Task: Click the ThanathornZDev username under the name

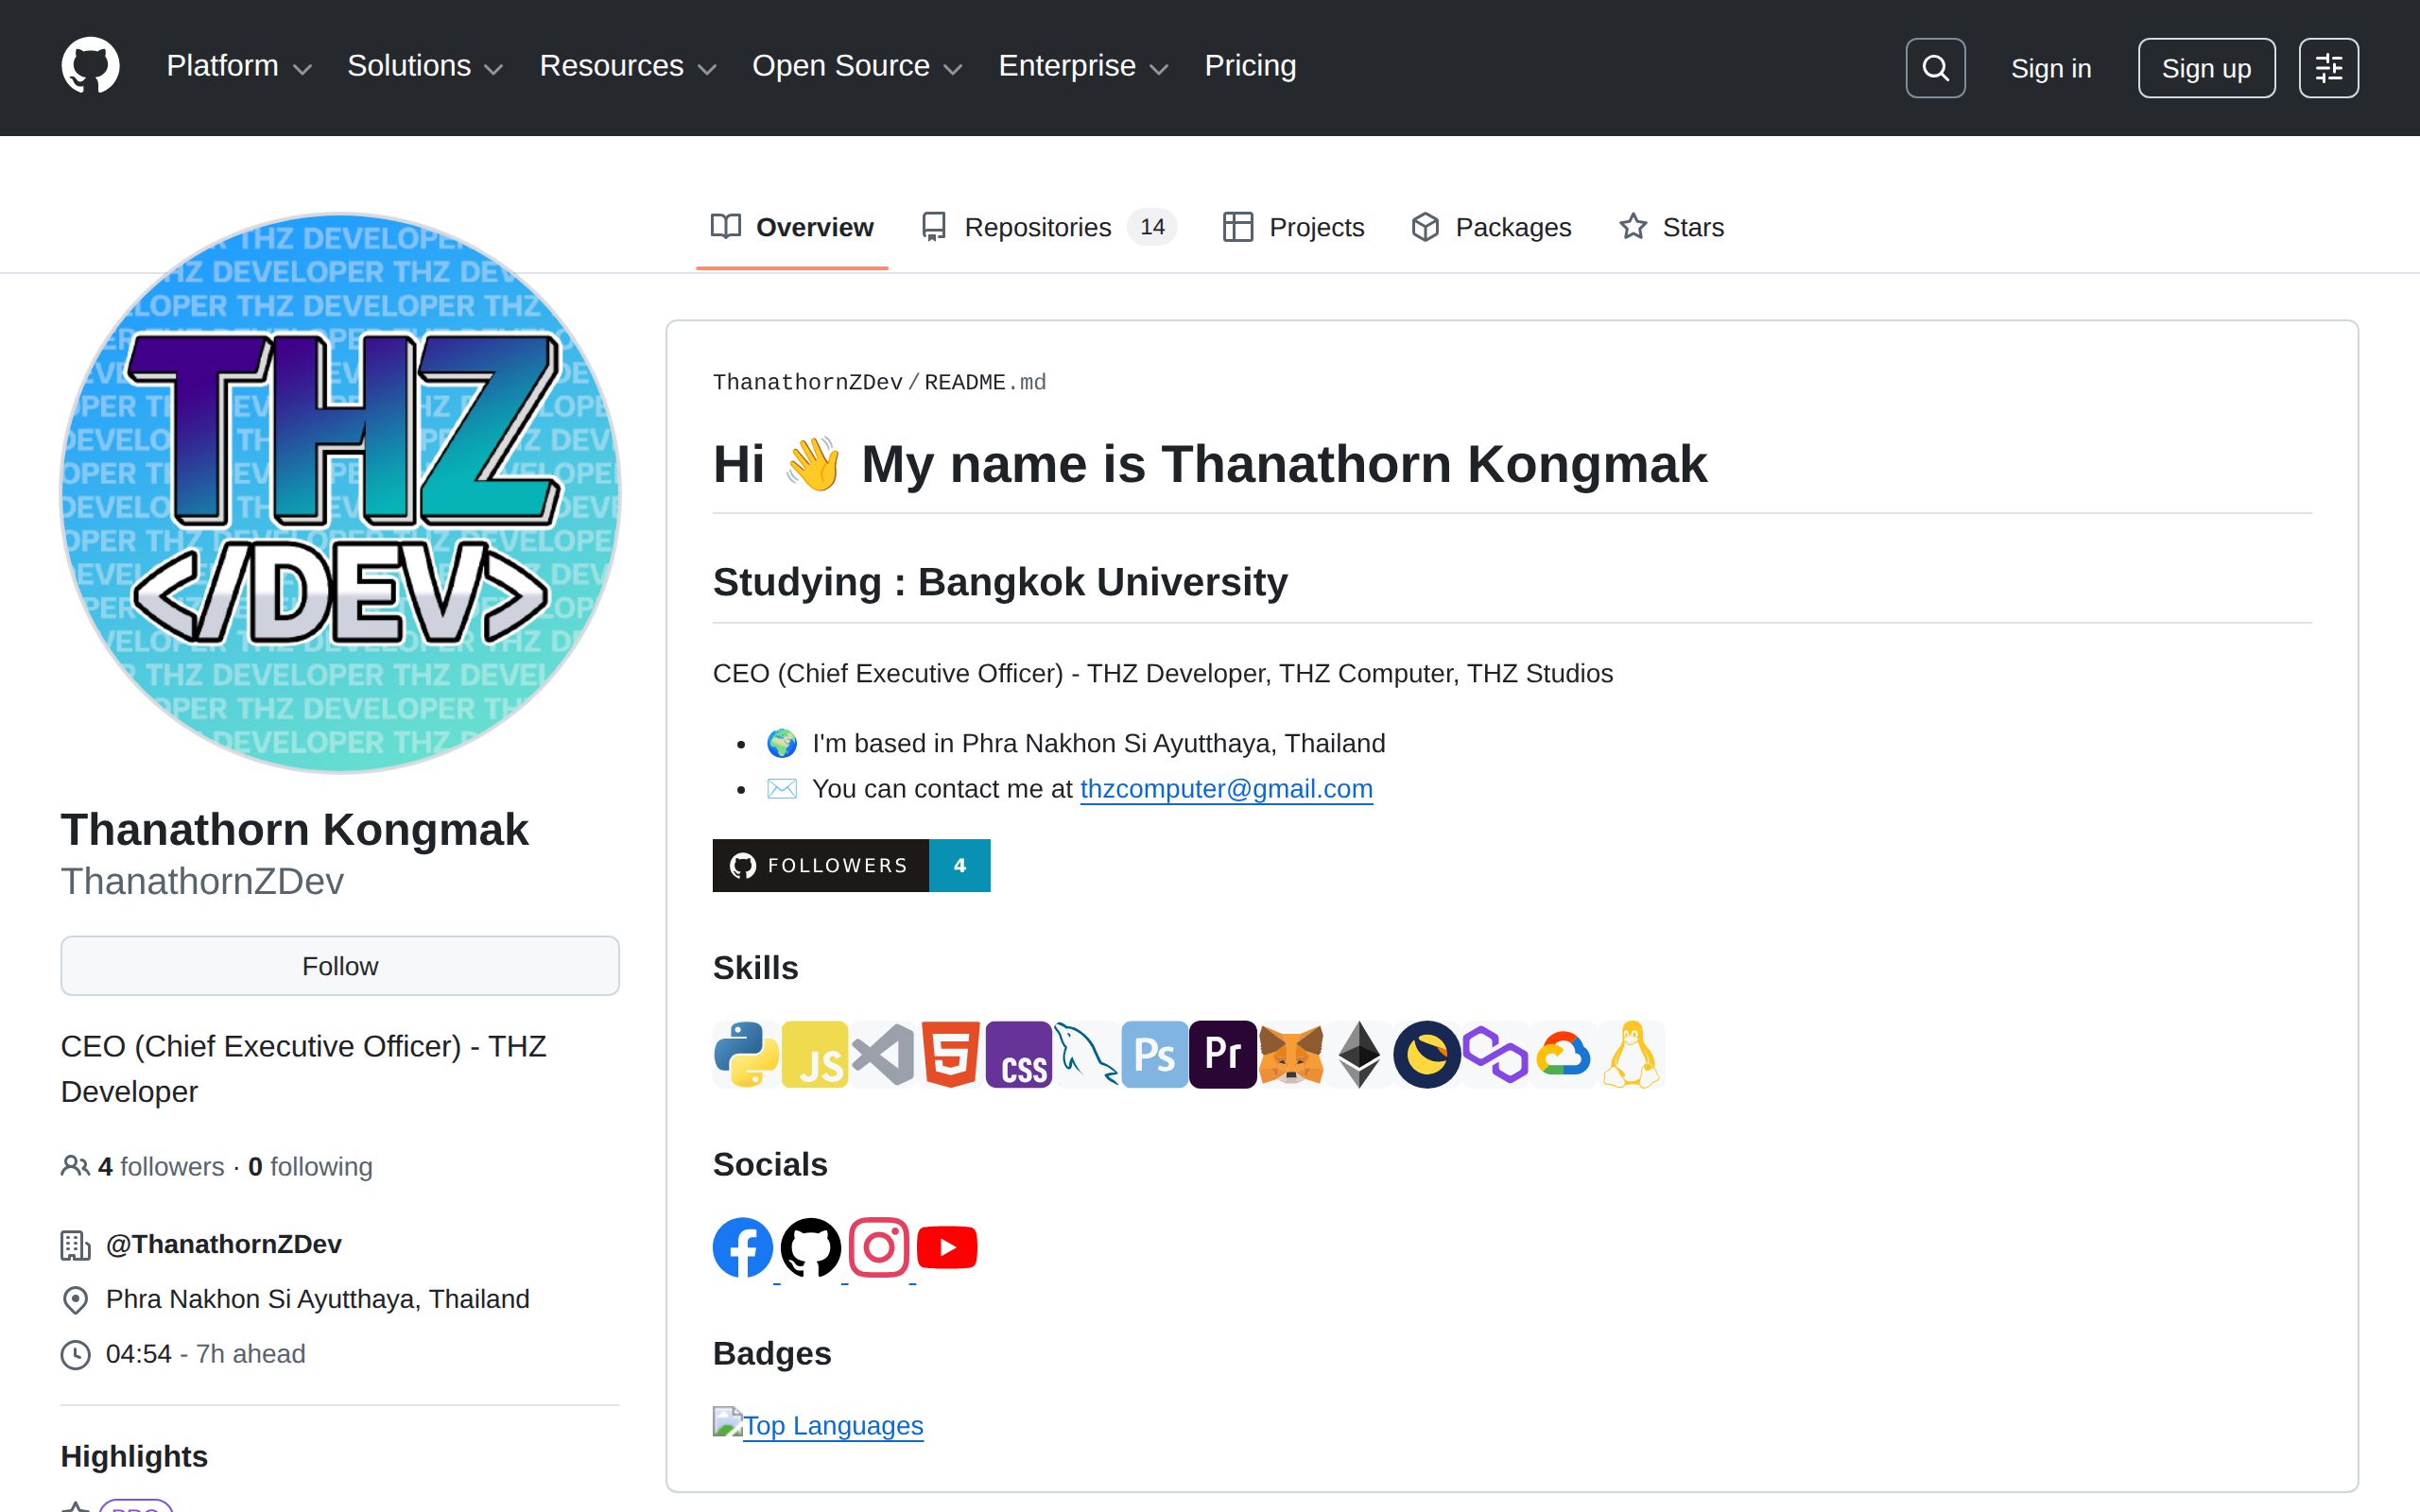Action: [x=202, y=881]
